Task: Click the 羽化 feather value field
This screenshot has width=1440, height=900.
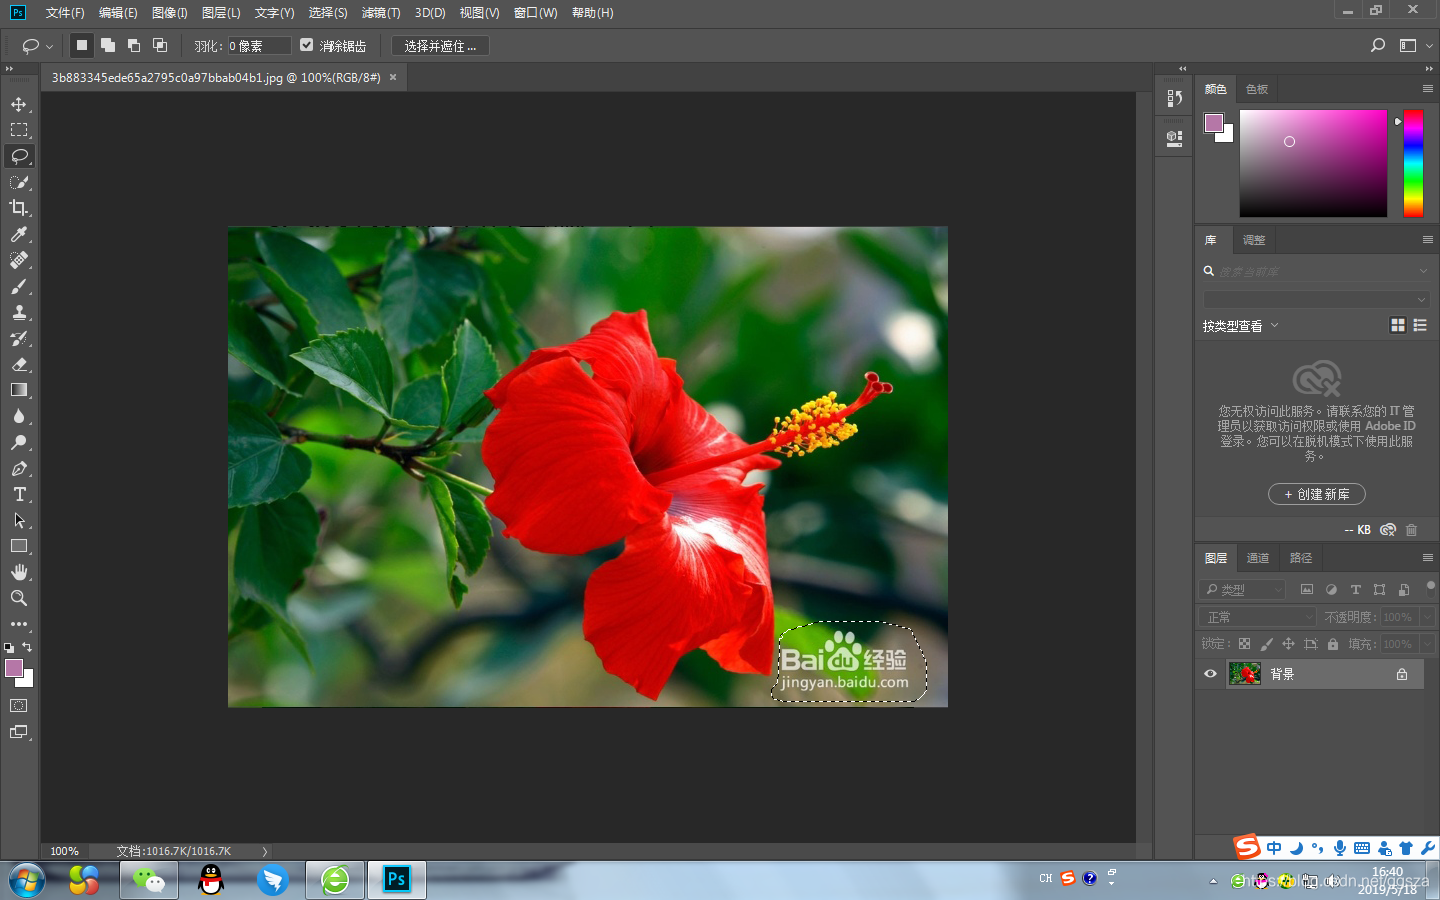Action: point(259,46)
